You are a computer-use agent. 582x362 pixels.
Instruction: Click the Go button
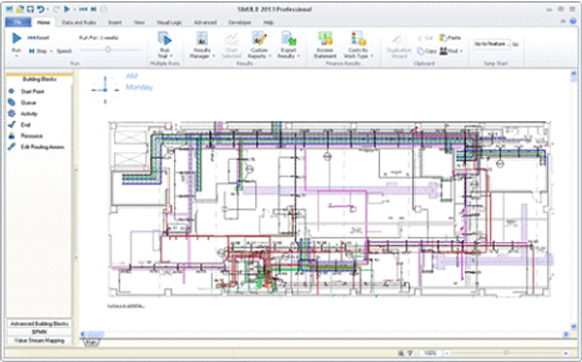515,44
